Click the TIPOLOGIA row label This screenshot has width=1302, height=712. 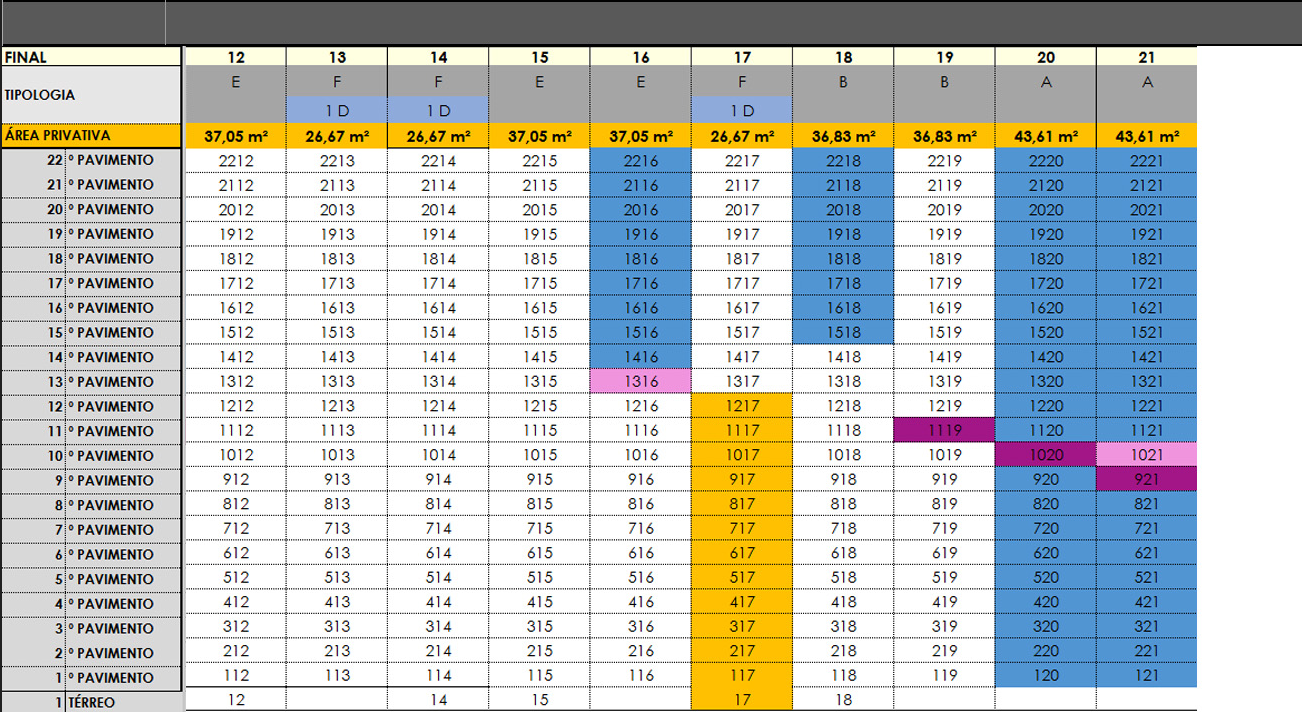pyautogui.click(x=91, y=96)
